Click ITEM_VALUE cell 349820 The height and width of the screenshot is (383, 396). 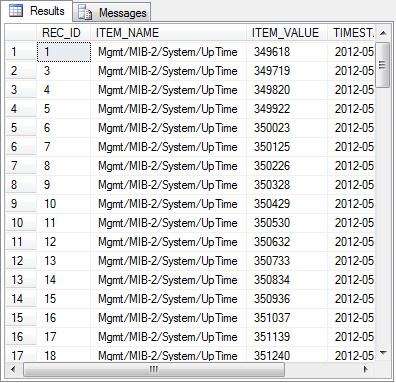click(x=287, y=90)
